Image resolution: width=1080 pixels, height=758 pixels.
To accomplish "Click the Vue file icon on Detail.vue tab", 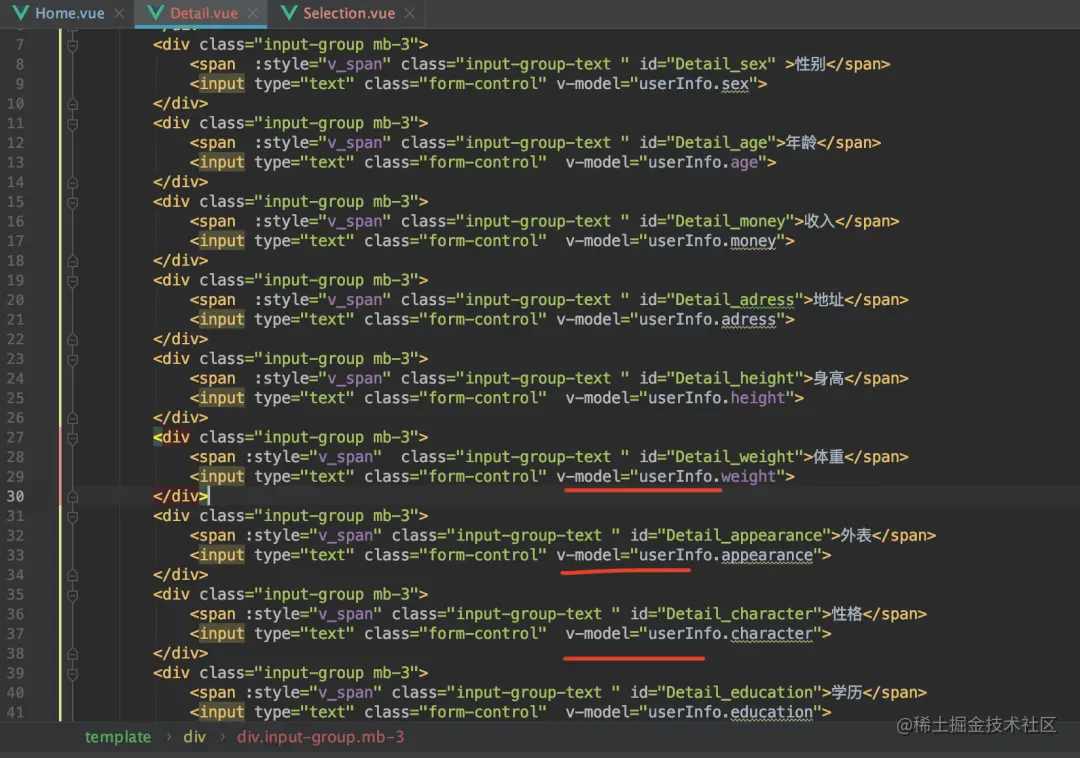I will click(x=156, y=13).
